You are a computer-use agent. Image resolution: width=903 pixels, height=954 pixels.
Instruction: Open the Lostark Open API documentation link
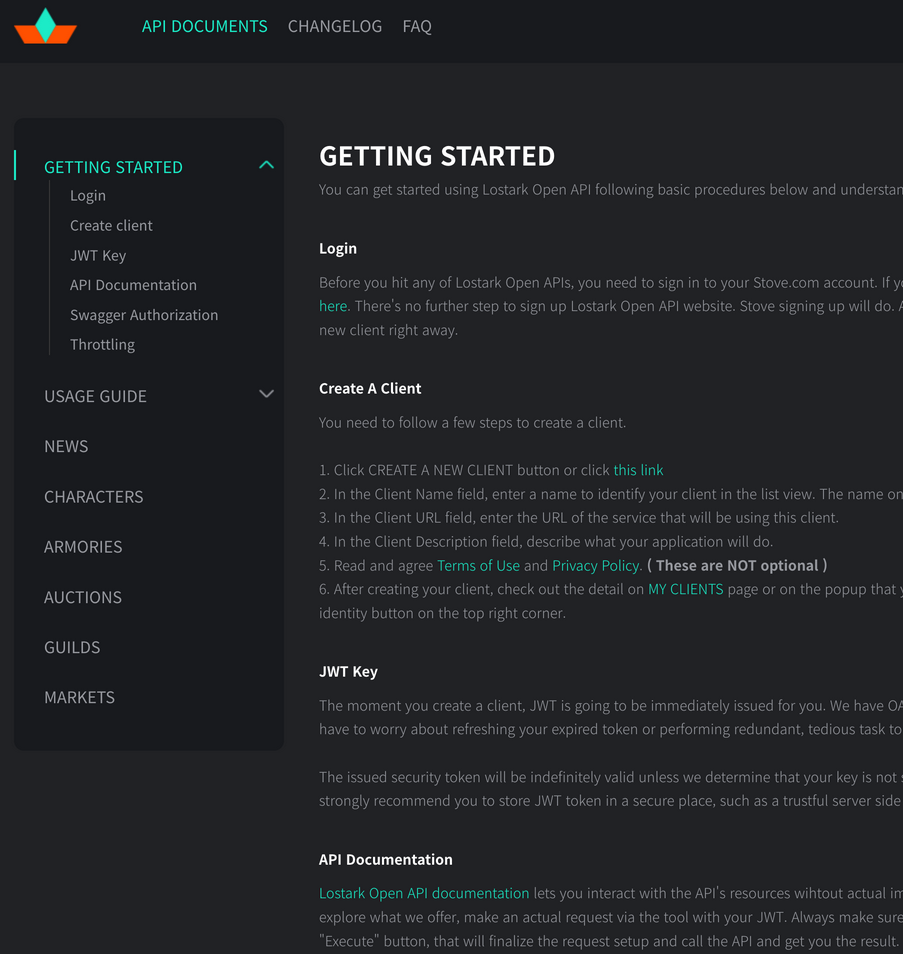click(424, 893)
